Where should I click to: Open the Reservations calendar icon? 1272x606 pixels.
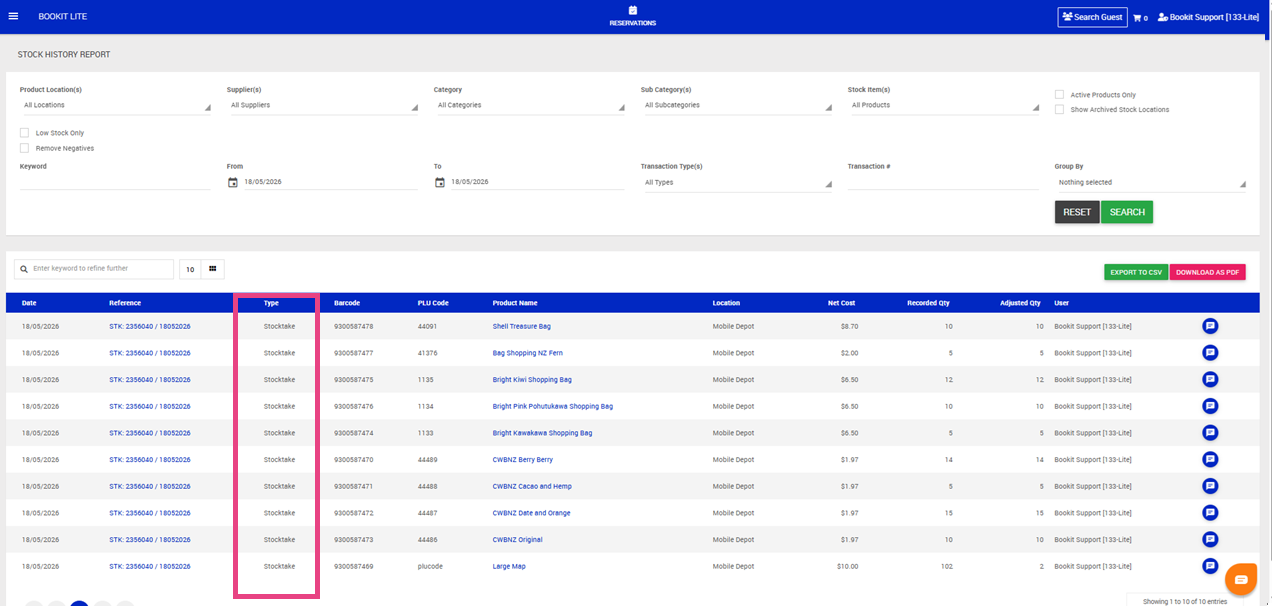(x=633, y=10)
